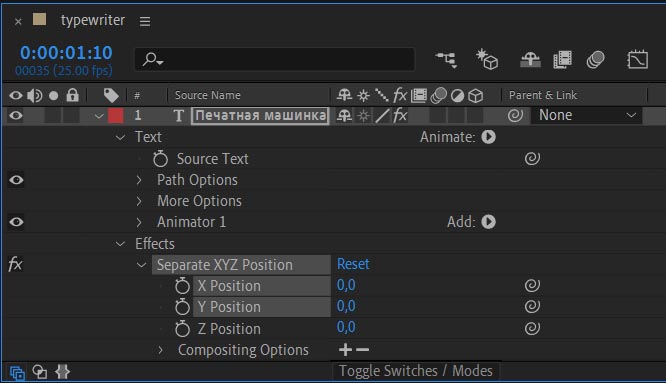The height and width of the screenshot is (383, 666).
Task: Click the Z Position value 0,0
Action: 346,327
